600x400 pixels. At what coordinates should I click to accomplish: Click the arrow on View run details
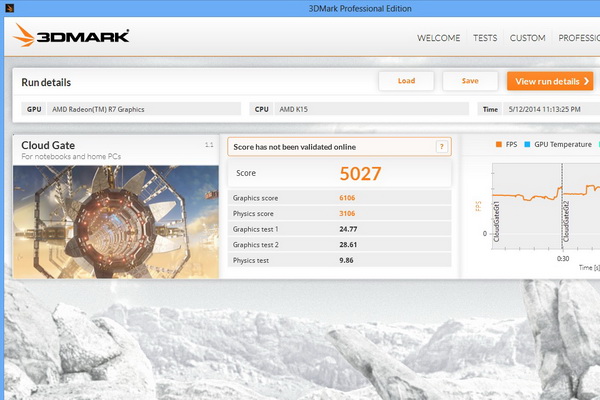click(x=586, y=81)
